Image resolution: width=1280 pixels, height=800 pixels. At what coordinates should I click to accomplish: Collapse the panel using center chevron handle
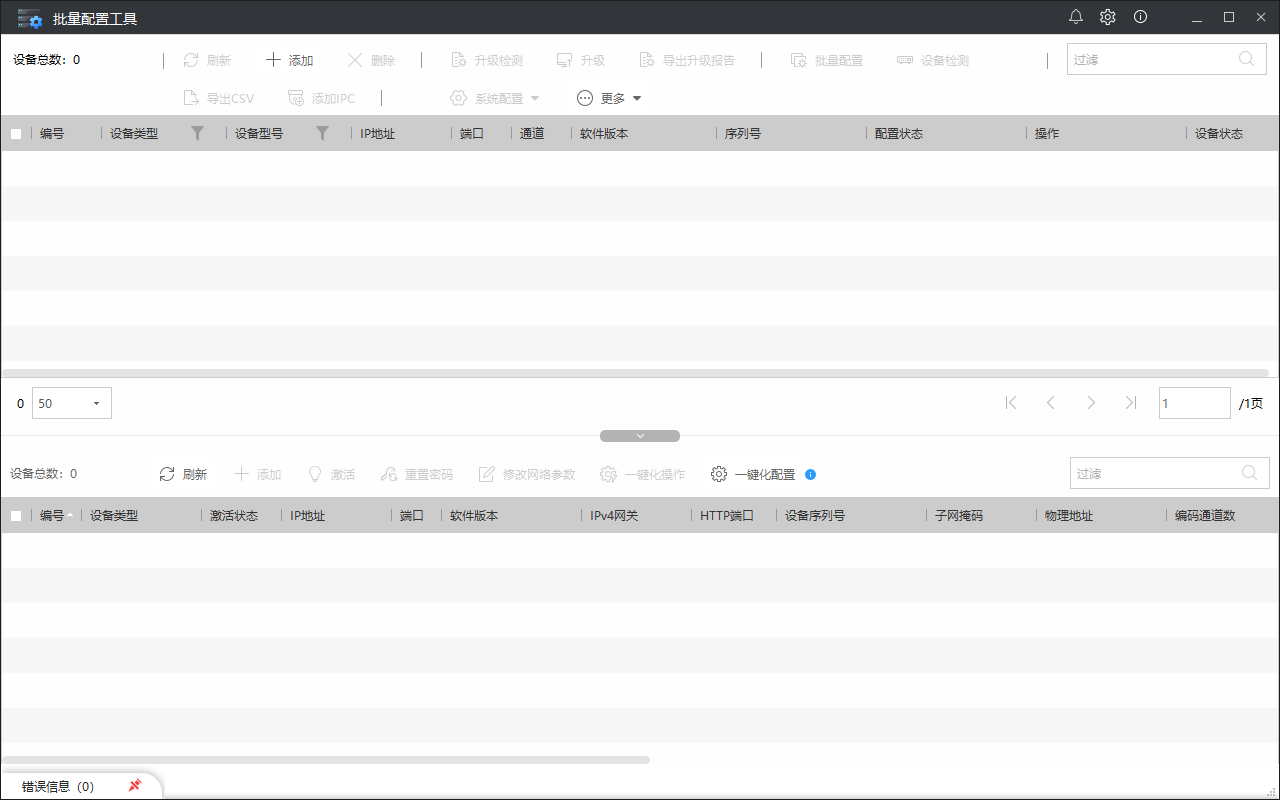(640, 436)
